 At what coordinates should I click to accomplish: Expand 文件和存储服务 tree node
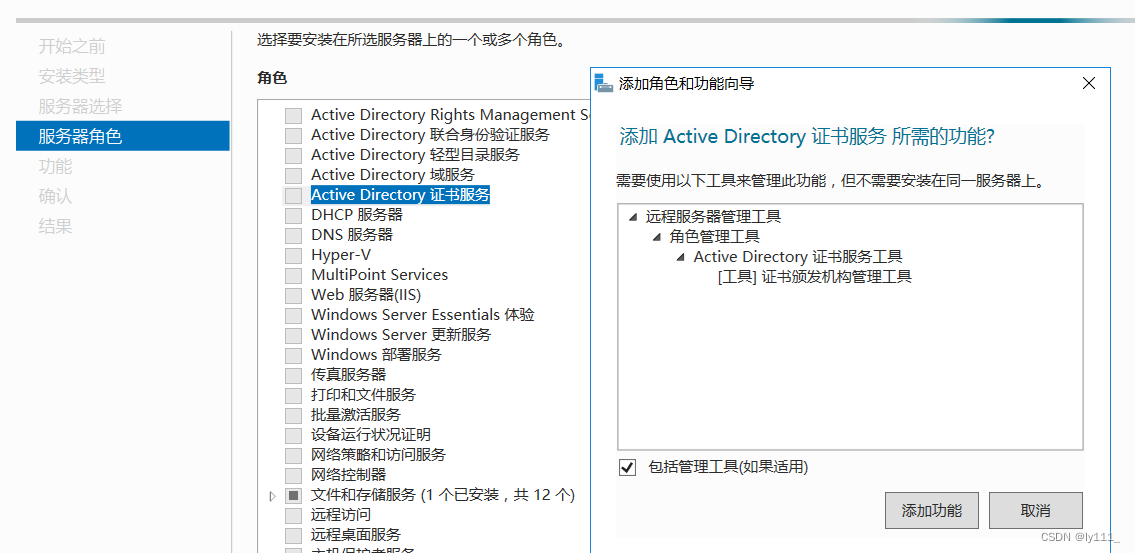click(273, 496)
